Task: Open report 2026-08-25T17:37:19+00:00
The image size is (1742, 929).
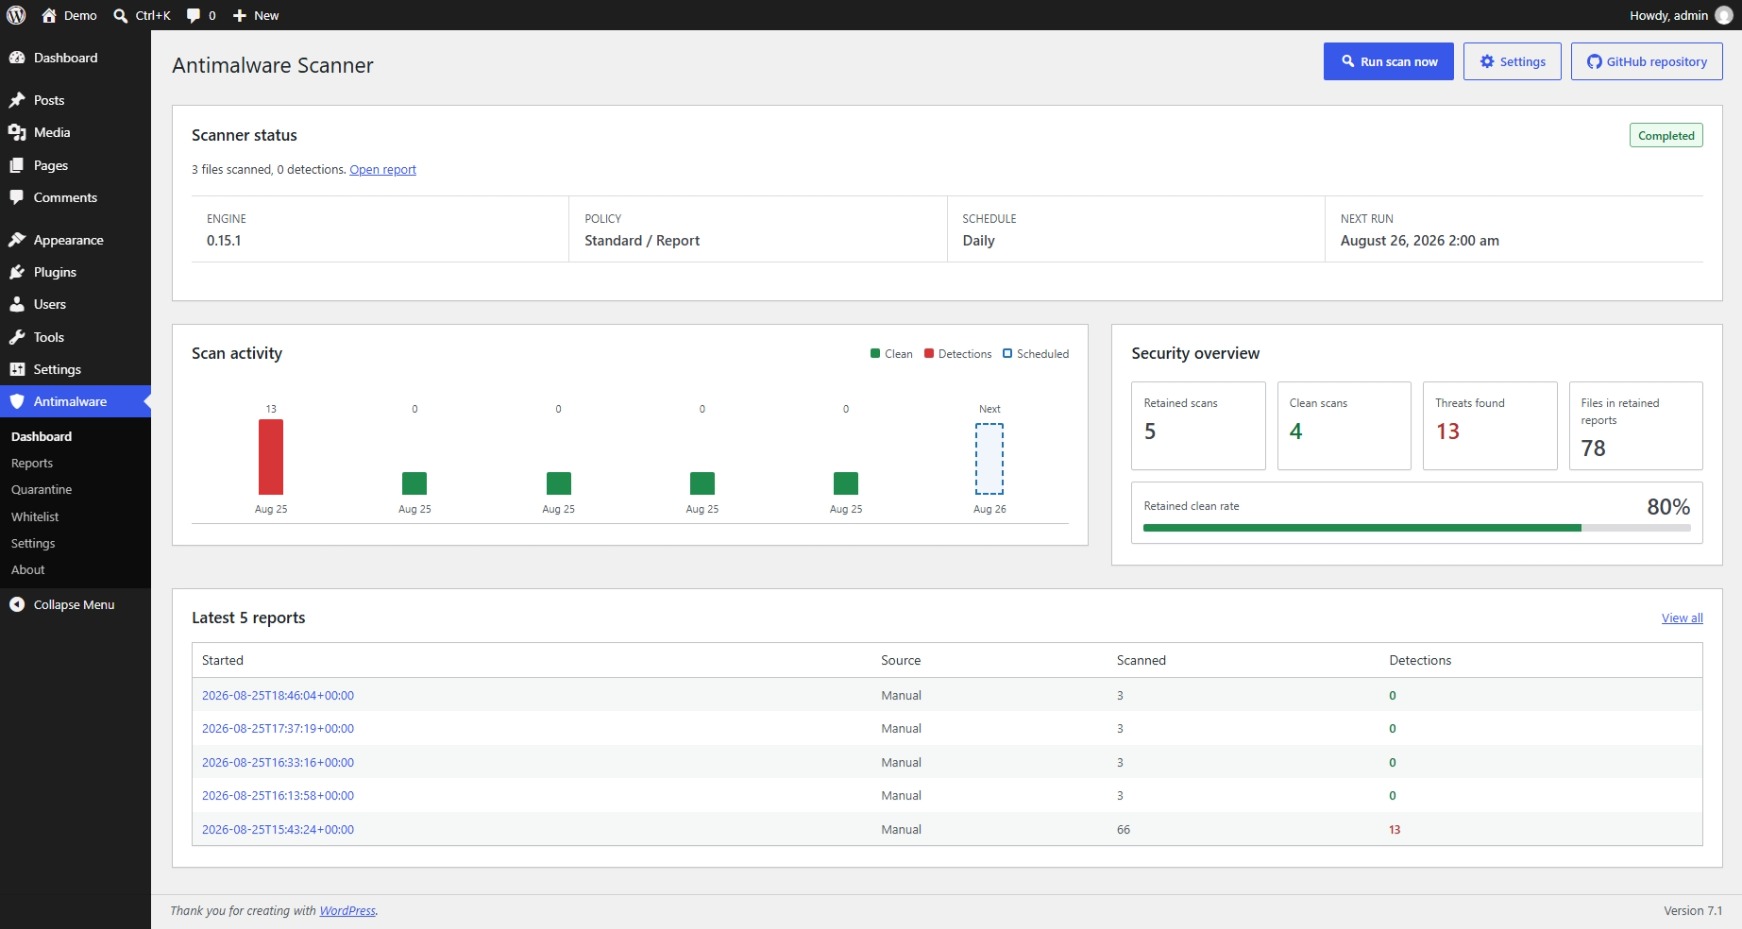Action: [278, 729]
